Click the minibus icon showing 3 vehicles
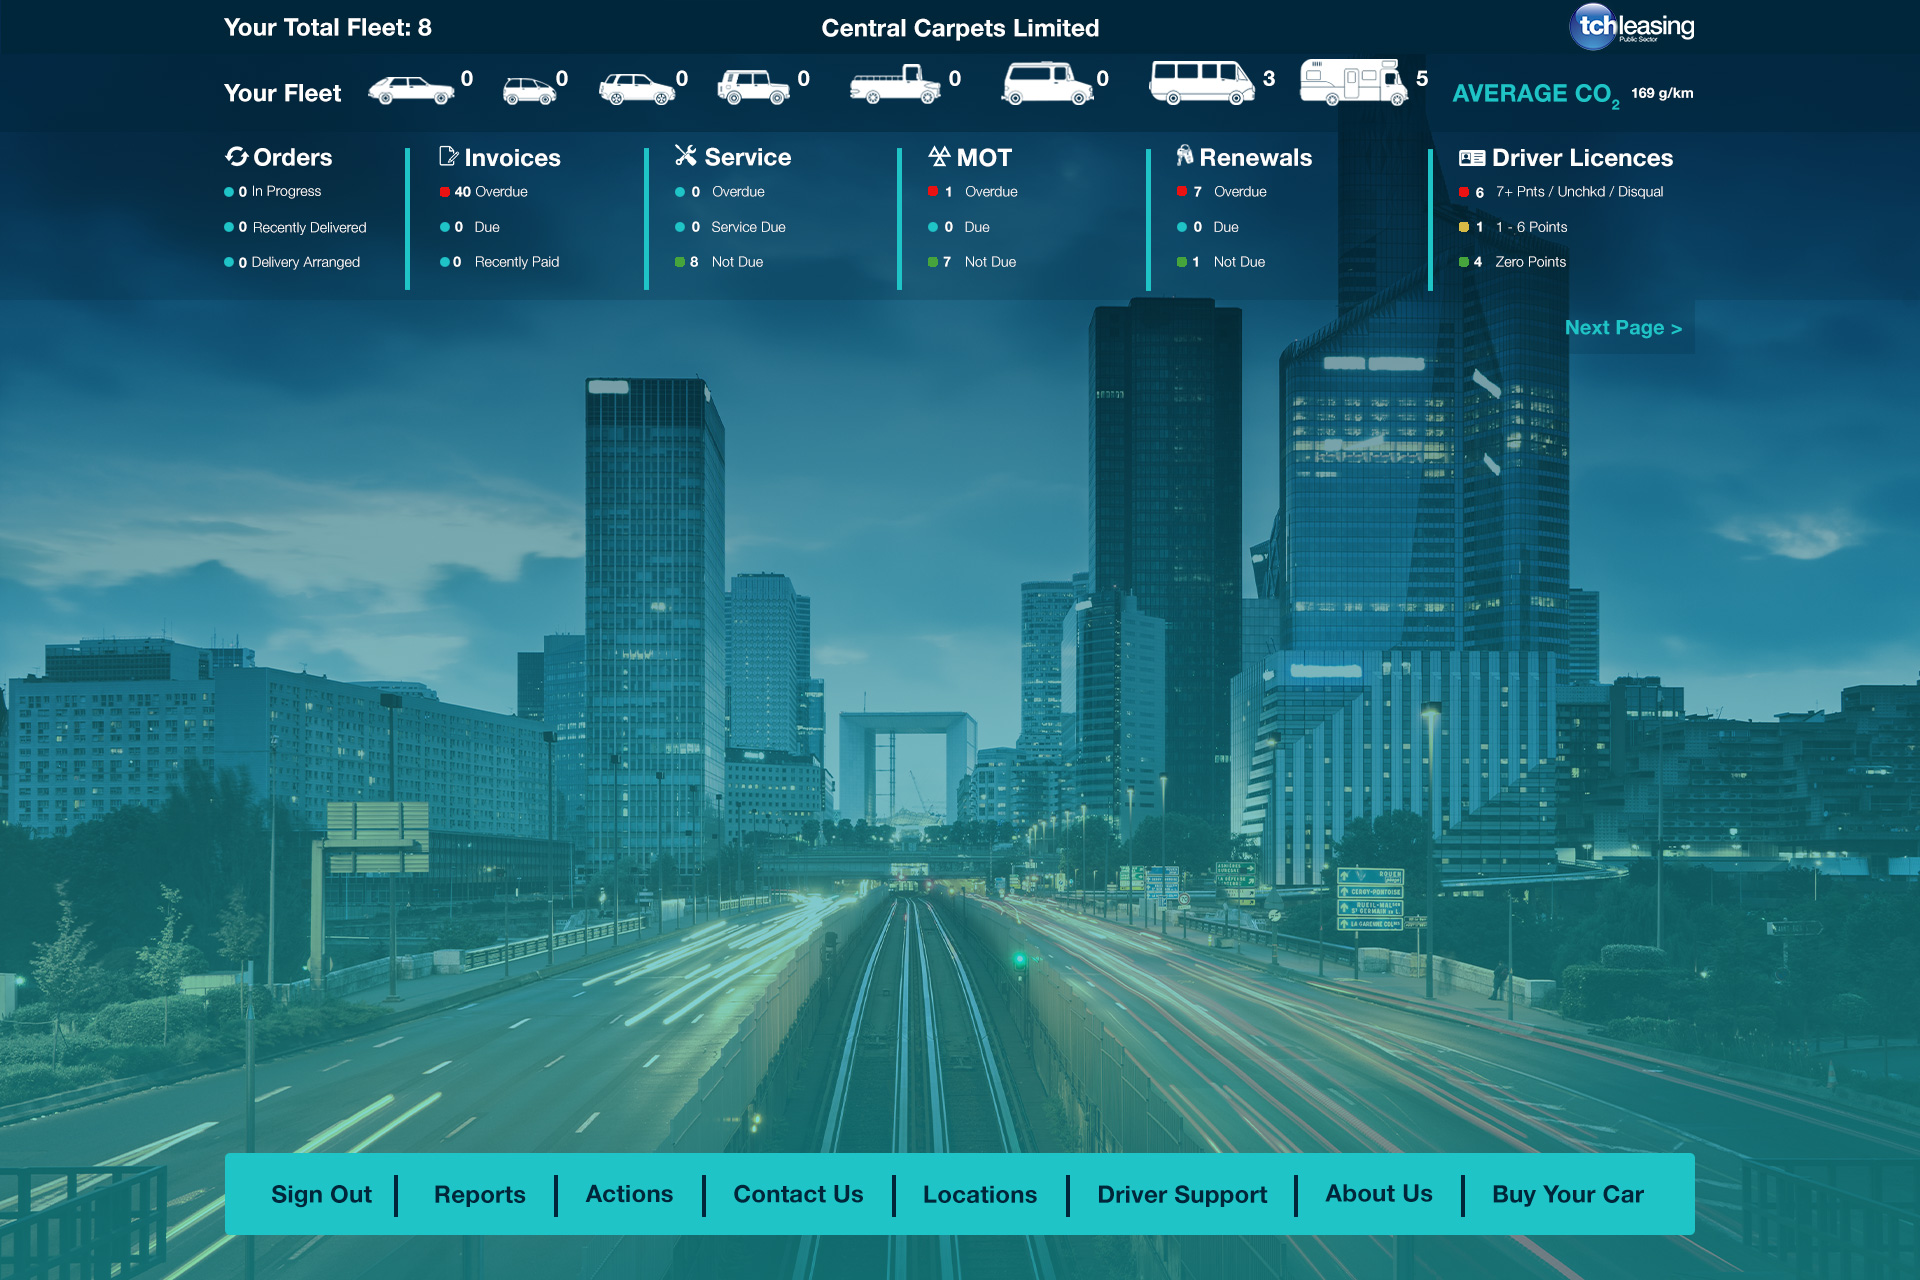This screenshot has width=1920, height=1280. [x=1204, y=84]
